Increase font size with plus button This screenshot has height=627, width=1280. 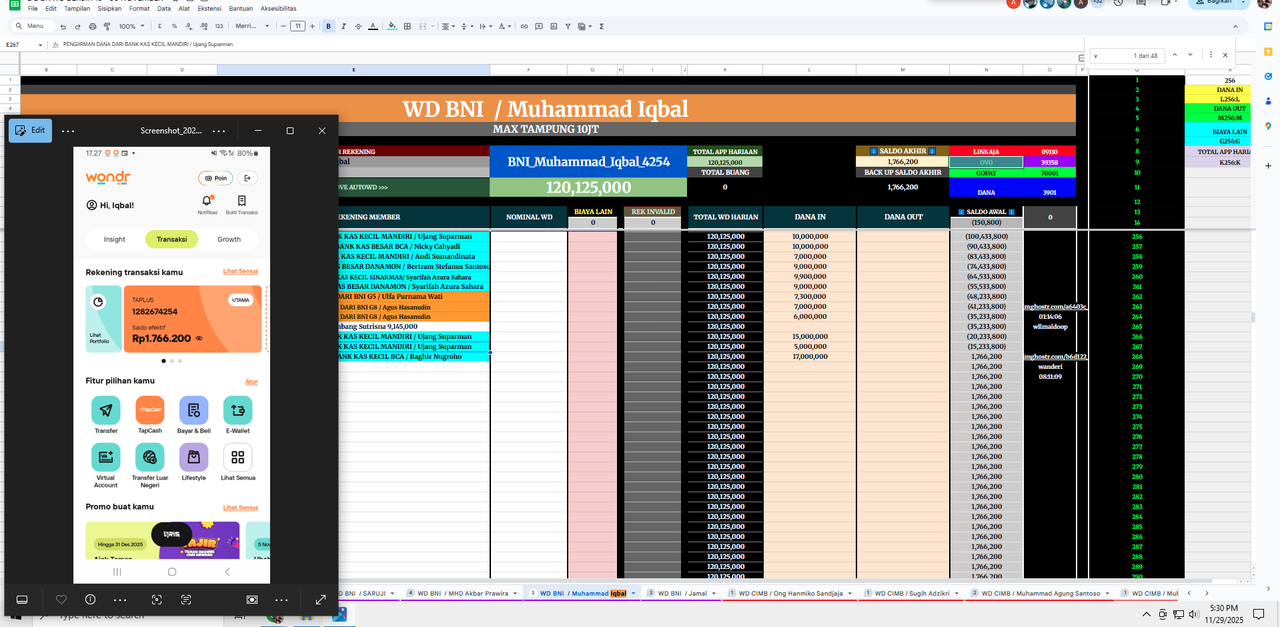click(312, 26)
